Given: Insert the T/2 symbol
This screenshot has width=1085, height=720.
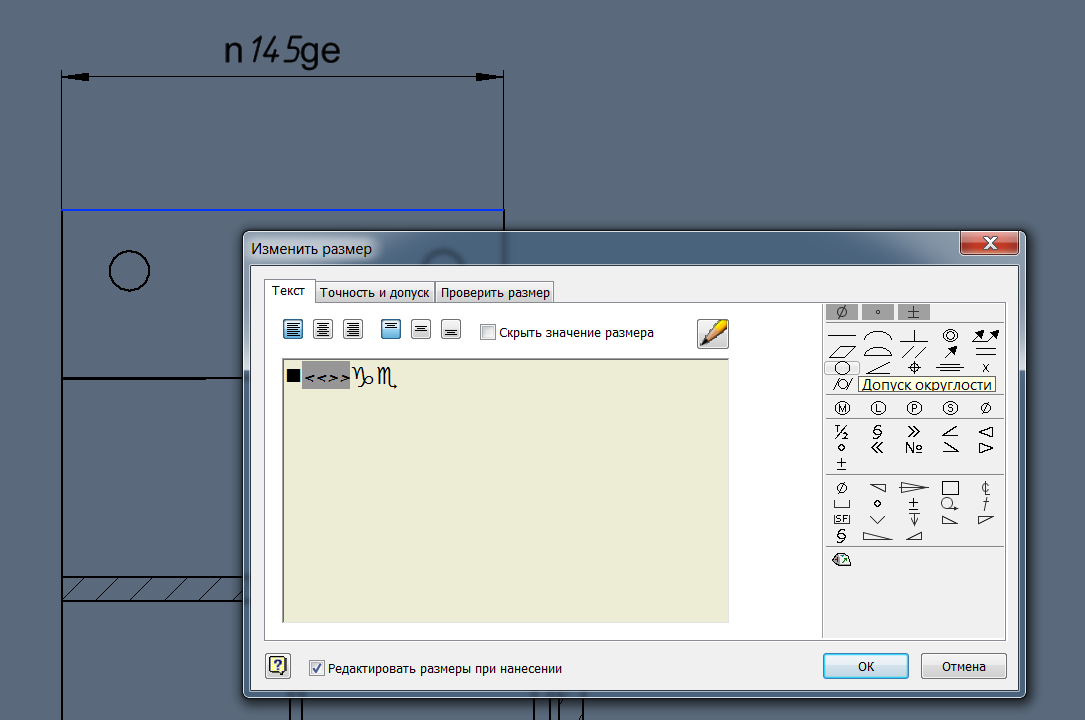Looking at the screenshot, I should coord(841,432).
